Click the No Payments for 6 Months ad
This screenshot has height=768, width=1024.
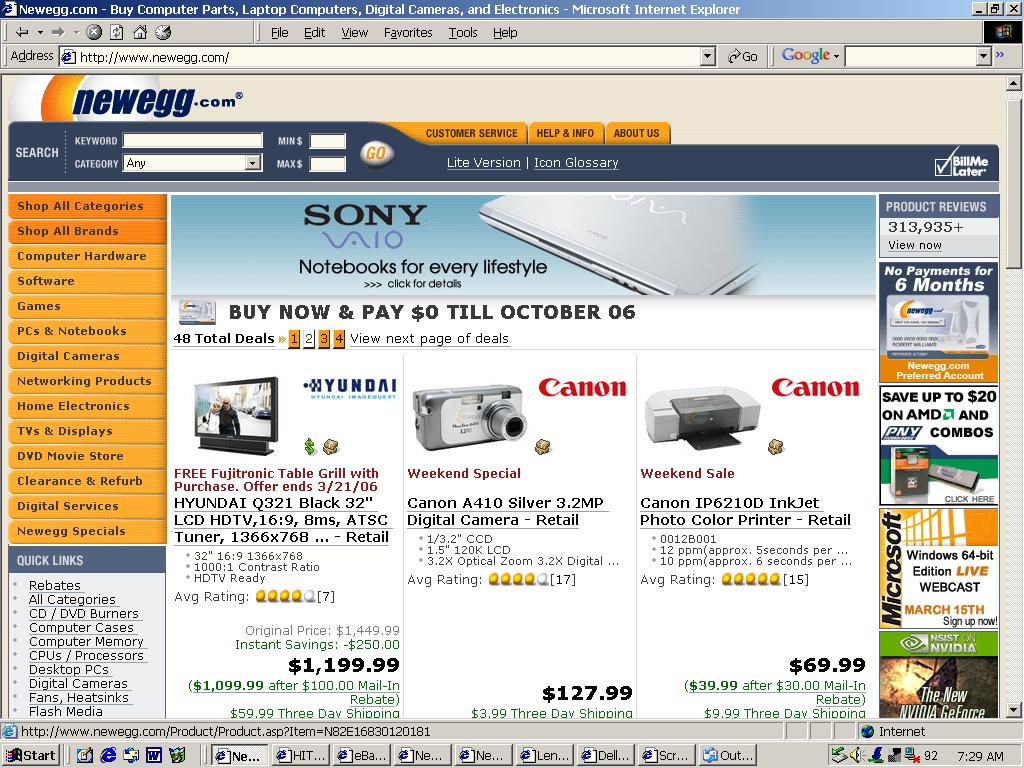938,323
